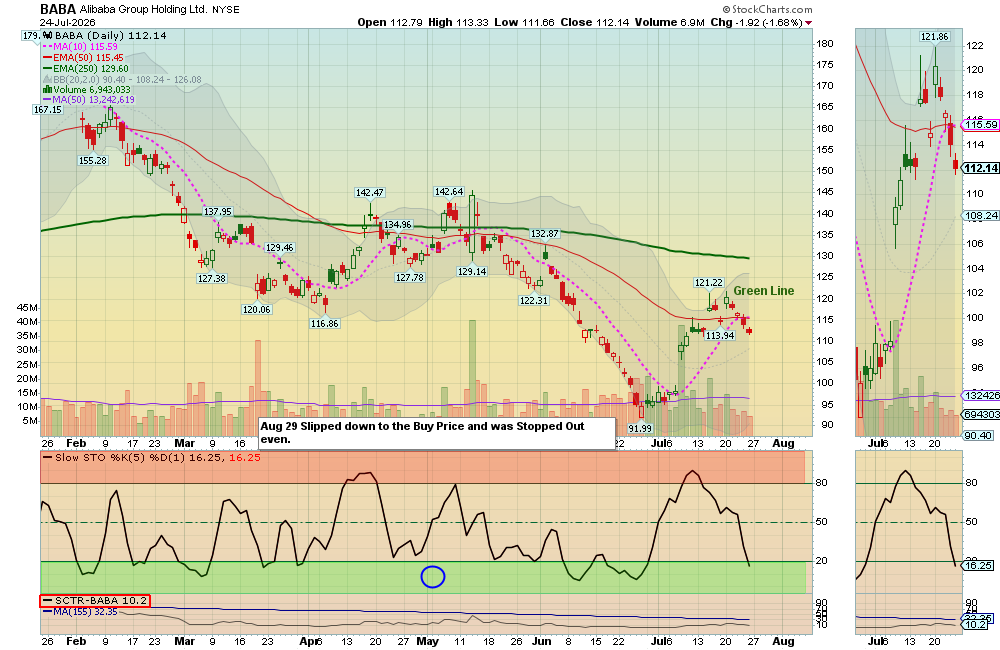Click the EMA(50) 115.45 legend entry
Screen dimensions: 1000x650
tap(84, 57)
